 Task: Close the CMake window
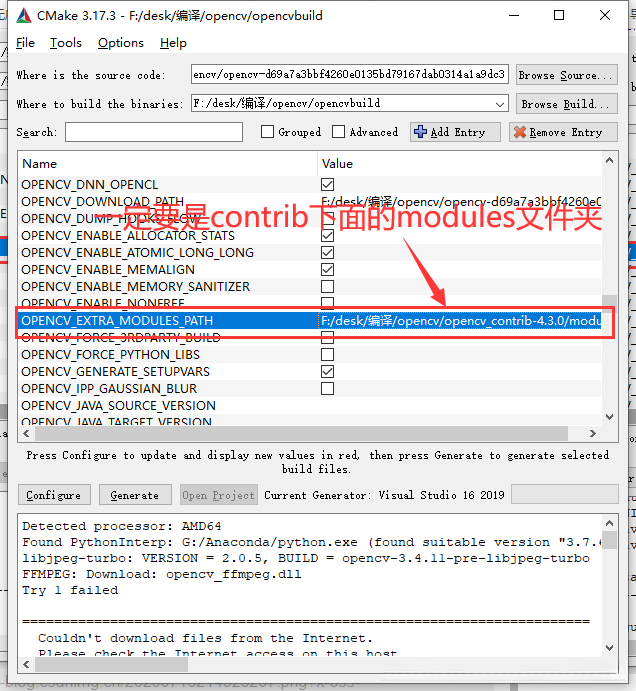click(x=605, y=15)
